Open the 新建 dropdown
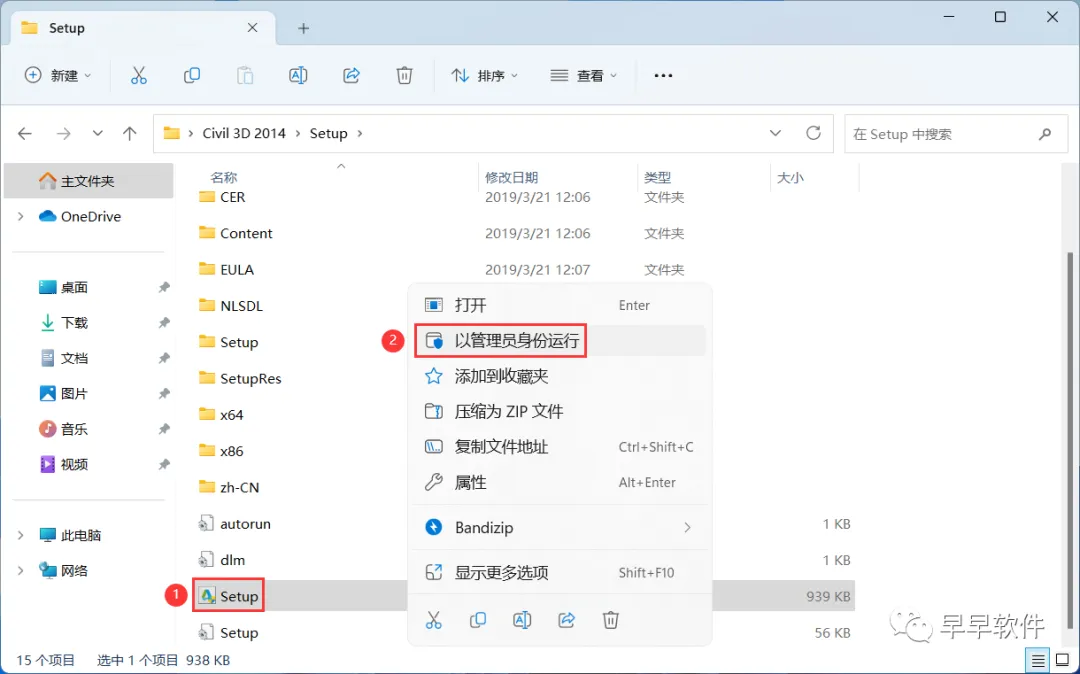The height and width of the screenshot is (674, 1080). pyautogui.click(x=57, y=76)
